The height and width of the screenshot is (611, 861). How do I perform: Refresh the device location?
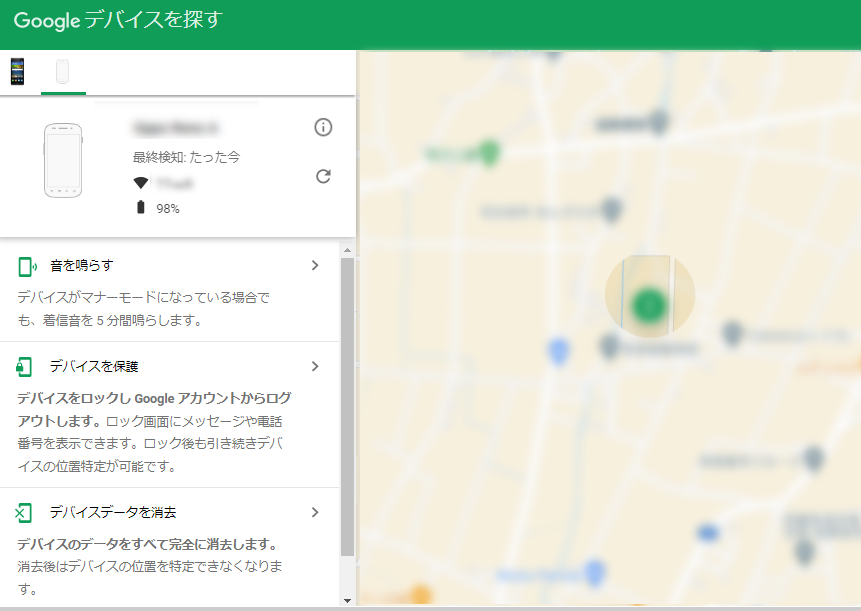(x=323, y=176)
